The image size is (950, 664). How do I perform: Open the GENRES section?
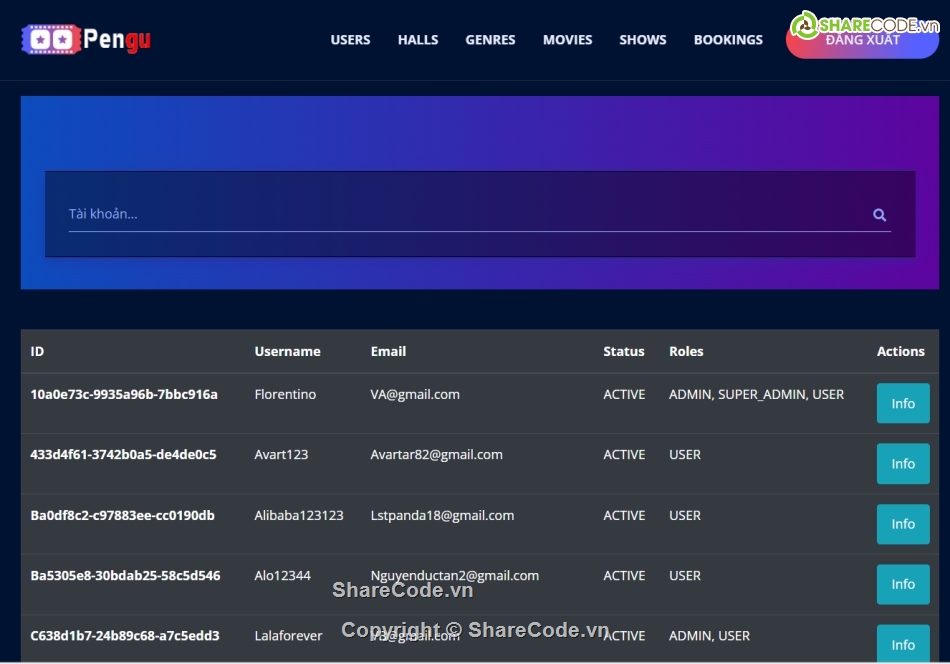(490, 40)
